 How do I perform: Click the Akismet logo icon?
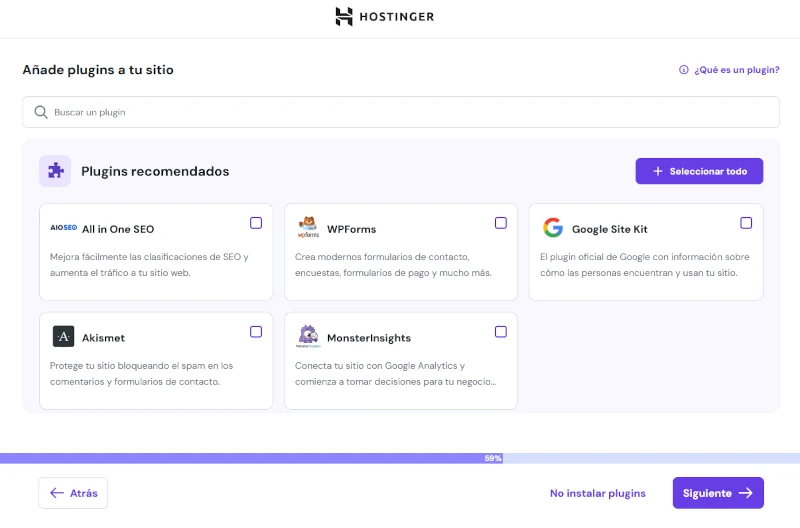(x=63, y=337)
